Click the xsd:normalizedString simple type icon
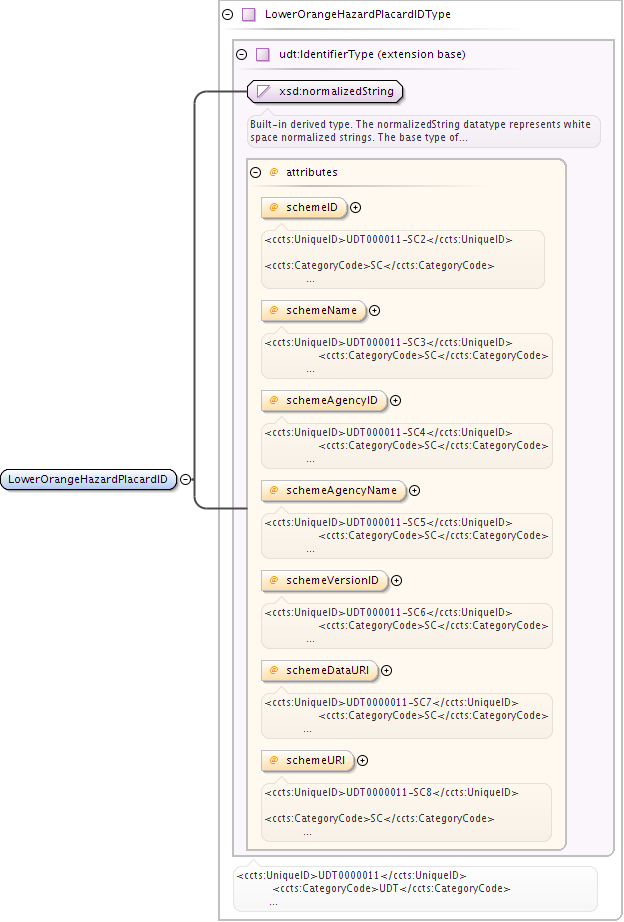This screenshot has width=624, height=922. coord(264,92)
